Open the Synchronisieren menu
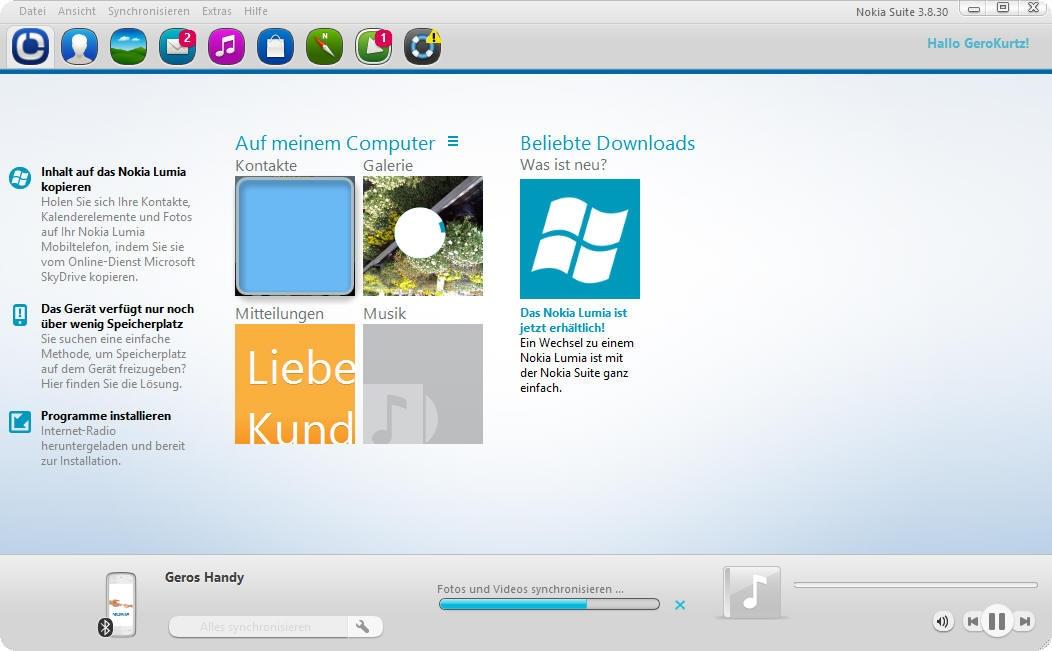 coord(149,11)
